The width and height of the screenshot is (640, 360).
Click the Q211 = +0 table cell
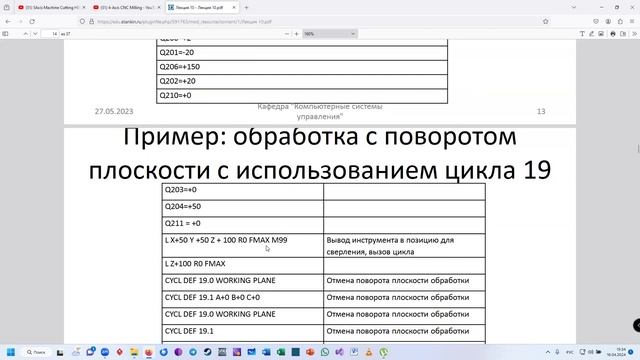click(242, 225)
